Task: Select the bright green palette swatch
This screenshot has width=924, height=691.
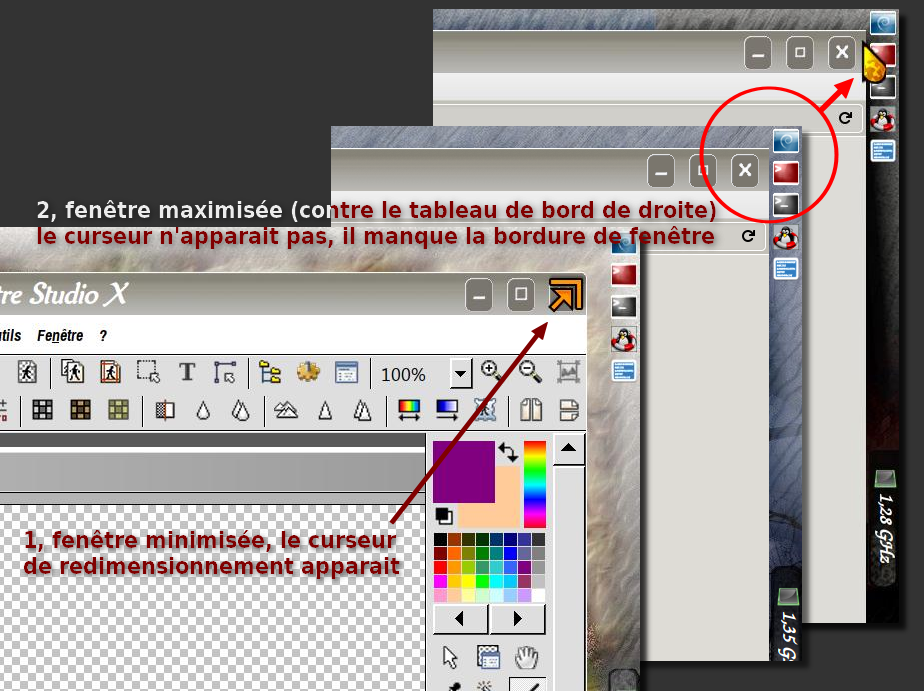Action: (483, 581)
